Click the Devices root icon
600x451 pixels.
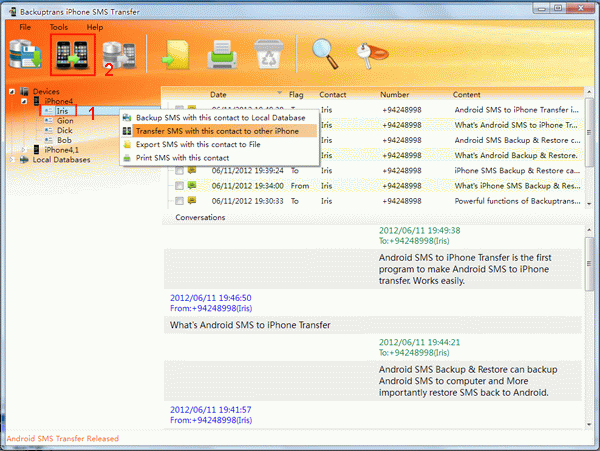[x=24, y=91]
